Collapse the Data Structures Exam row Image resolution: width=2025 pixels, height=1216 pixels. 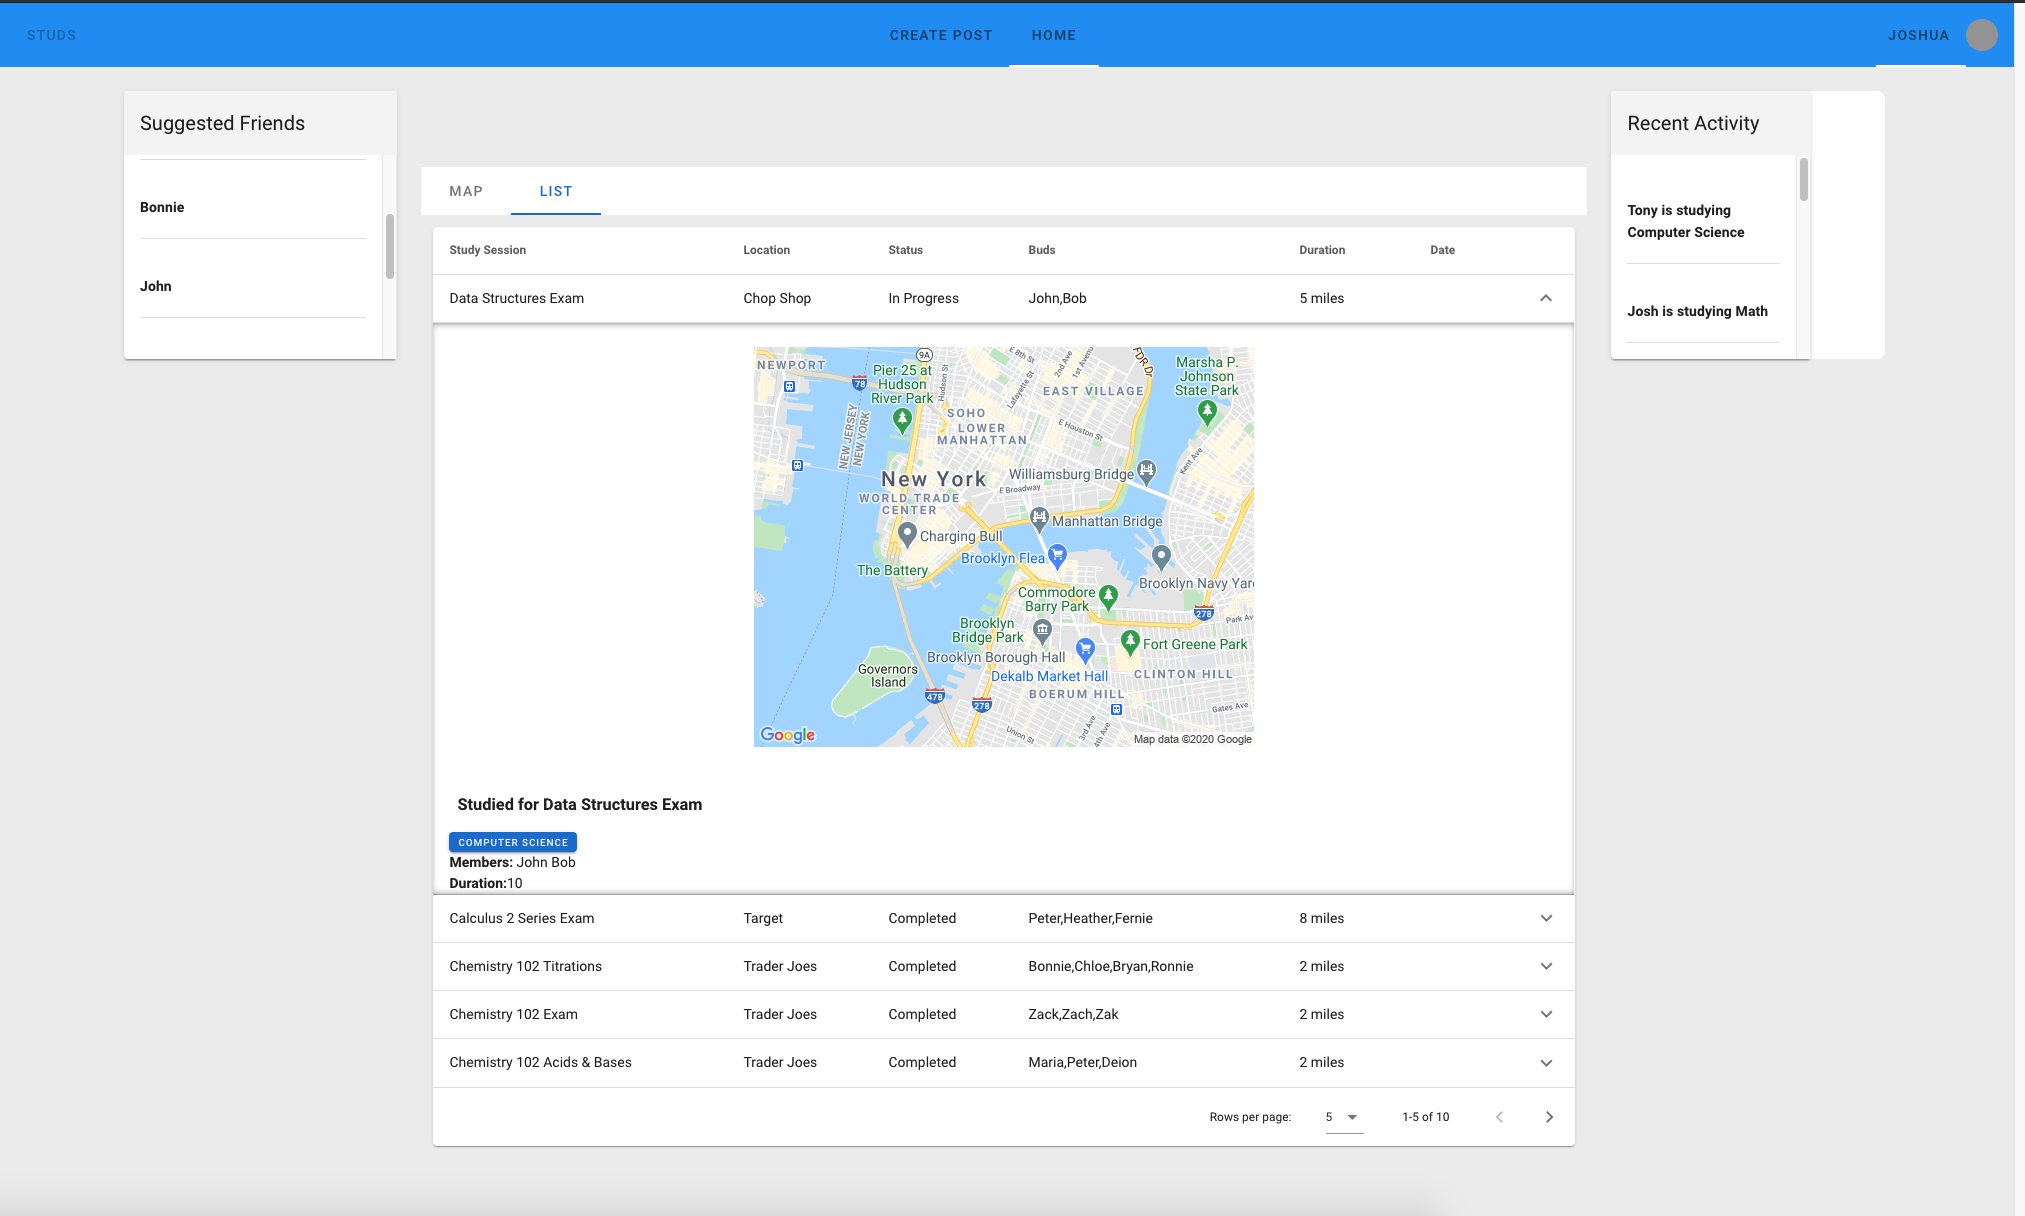(1546, 298)
